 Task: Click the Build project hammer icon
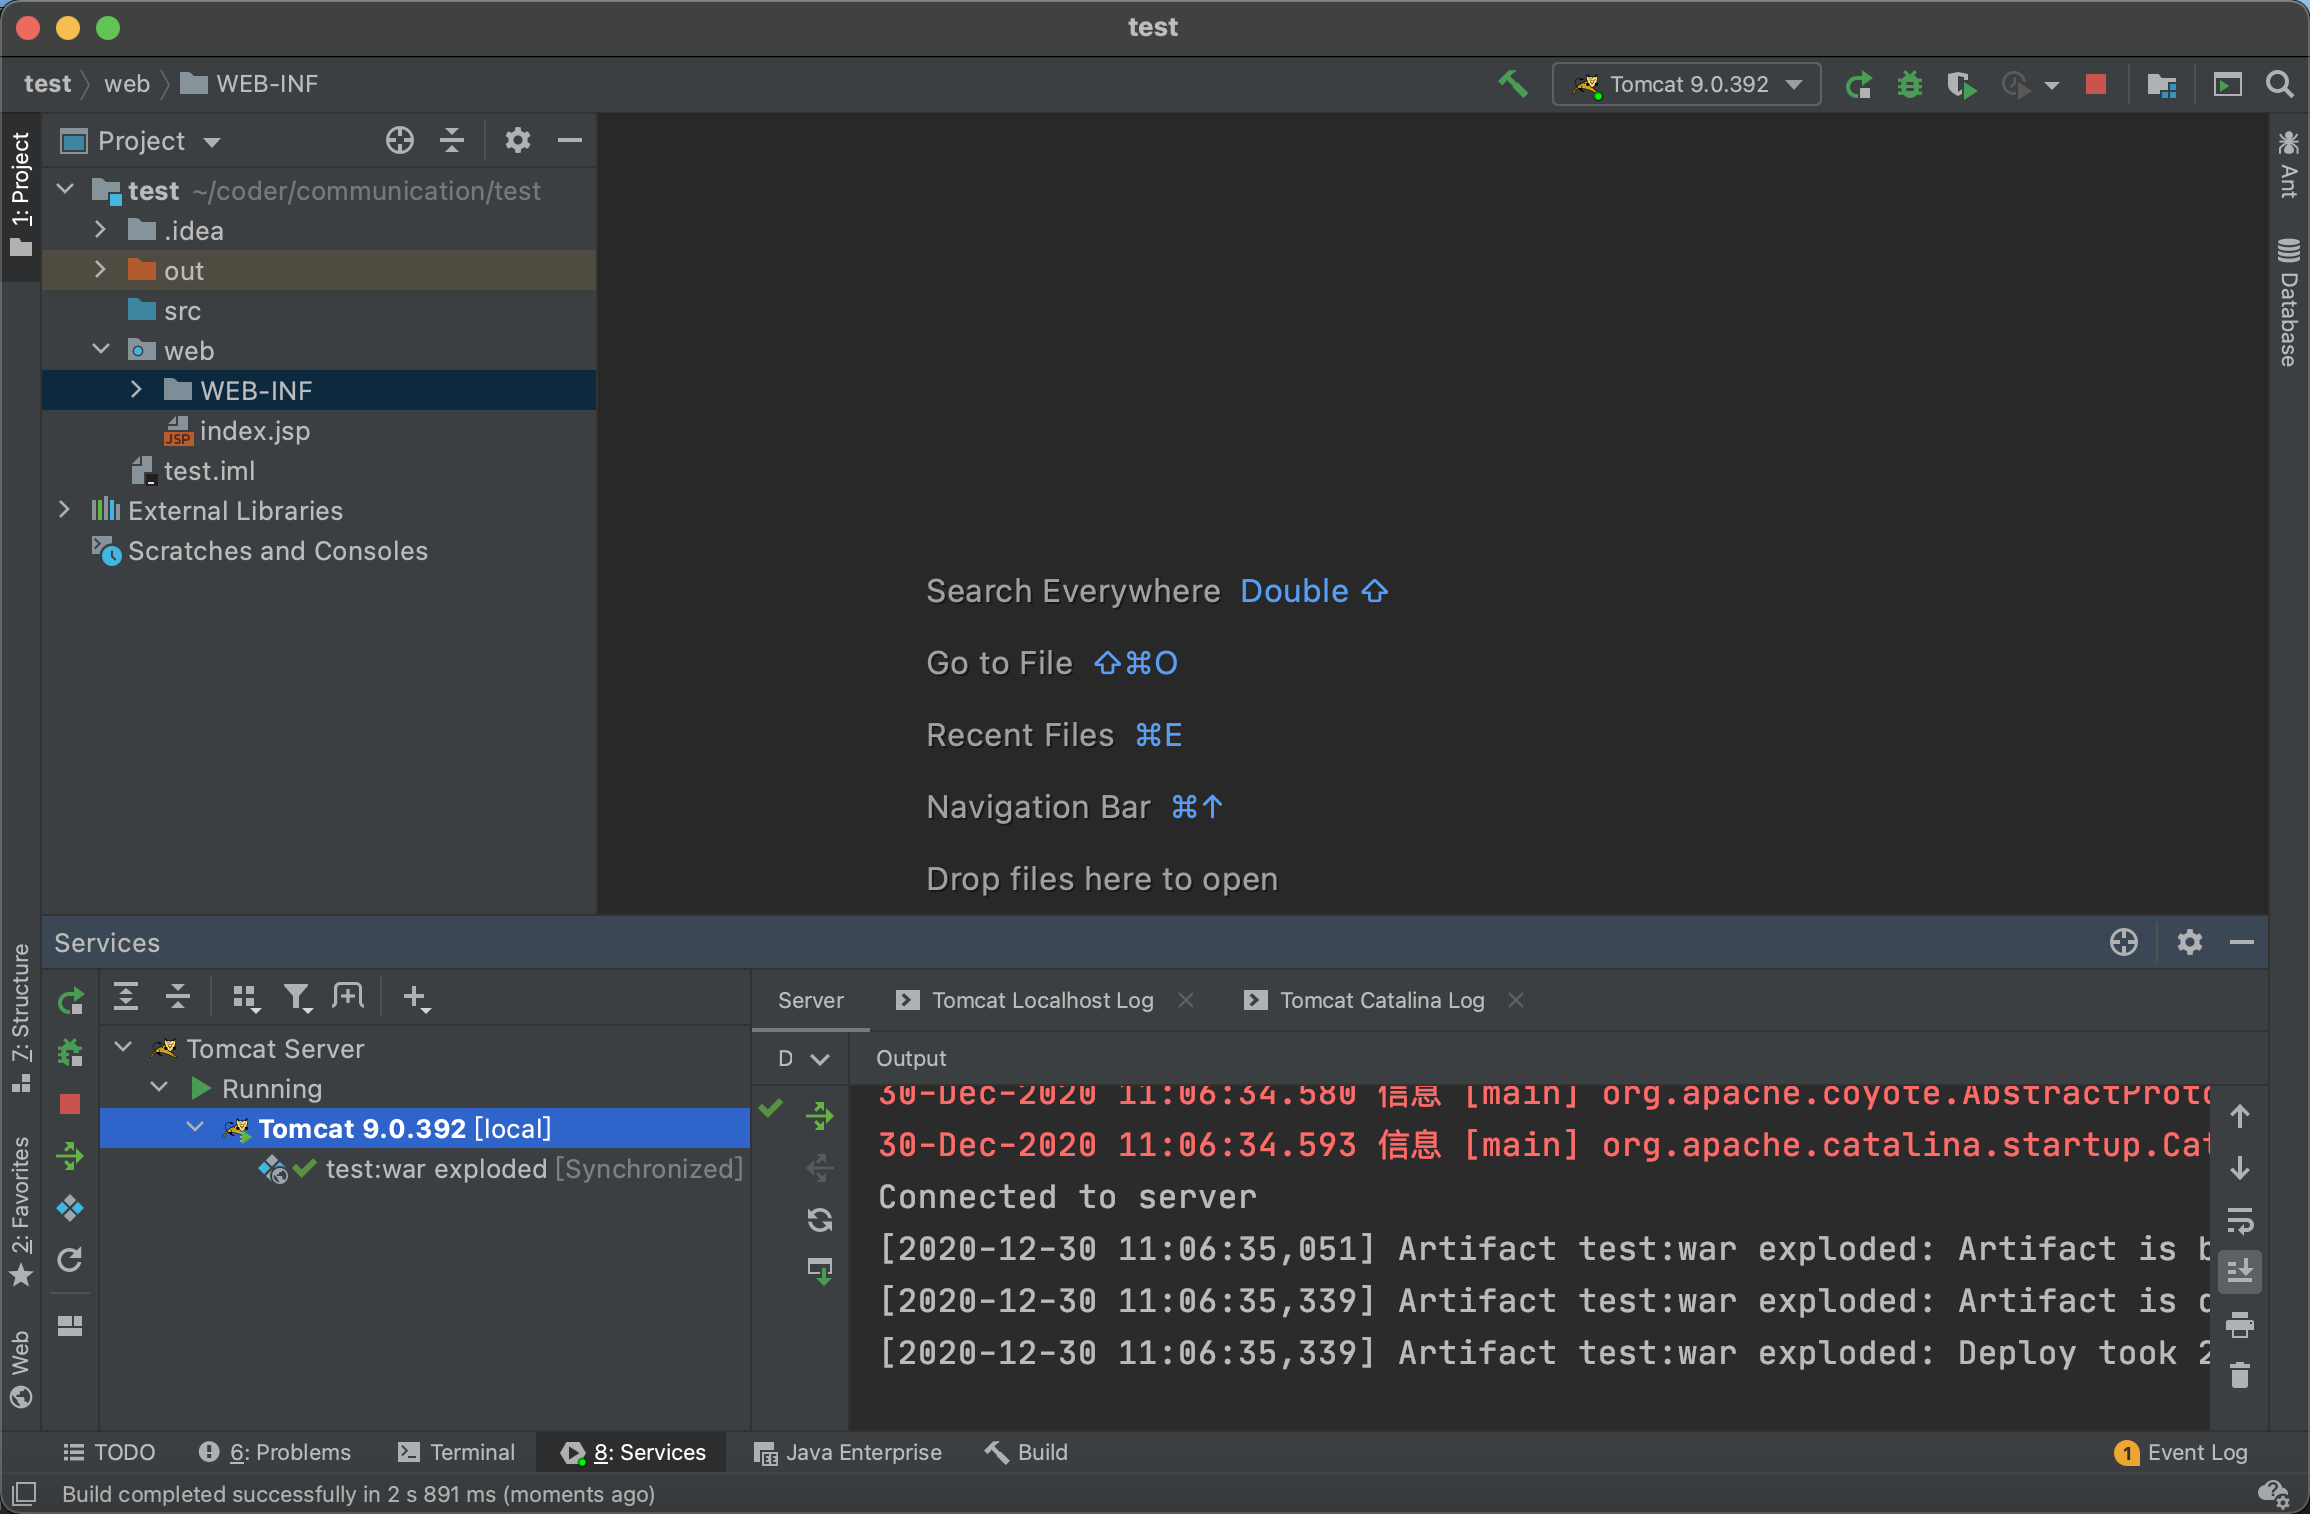[x=1512, y=84]
